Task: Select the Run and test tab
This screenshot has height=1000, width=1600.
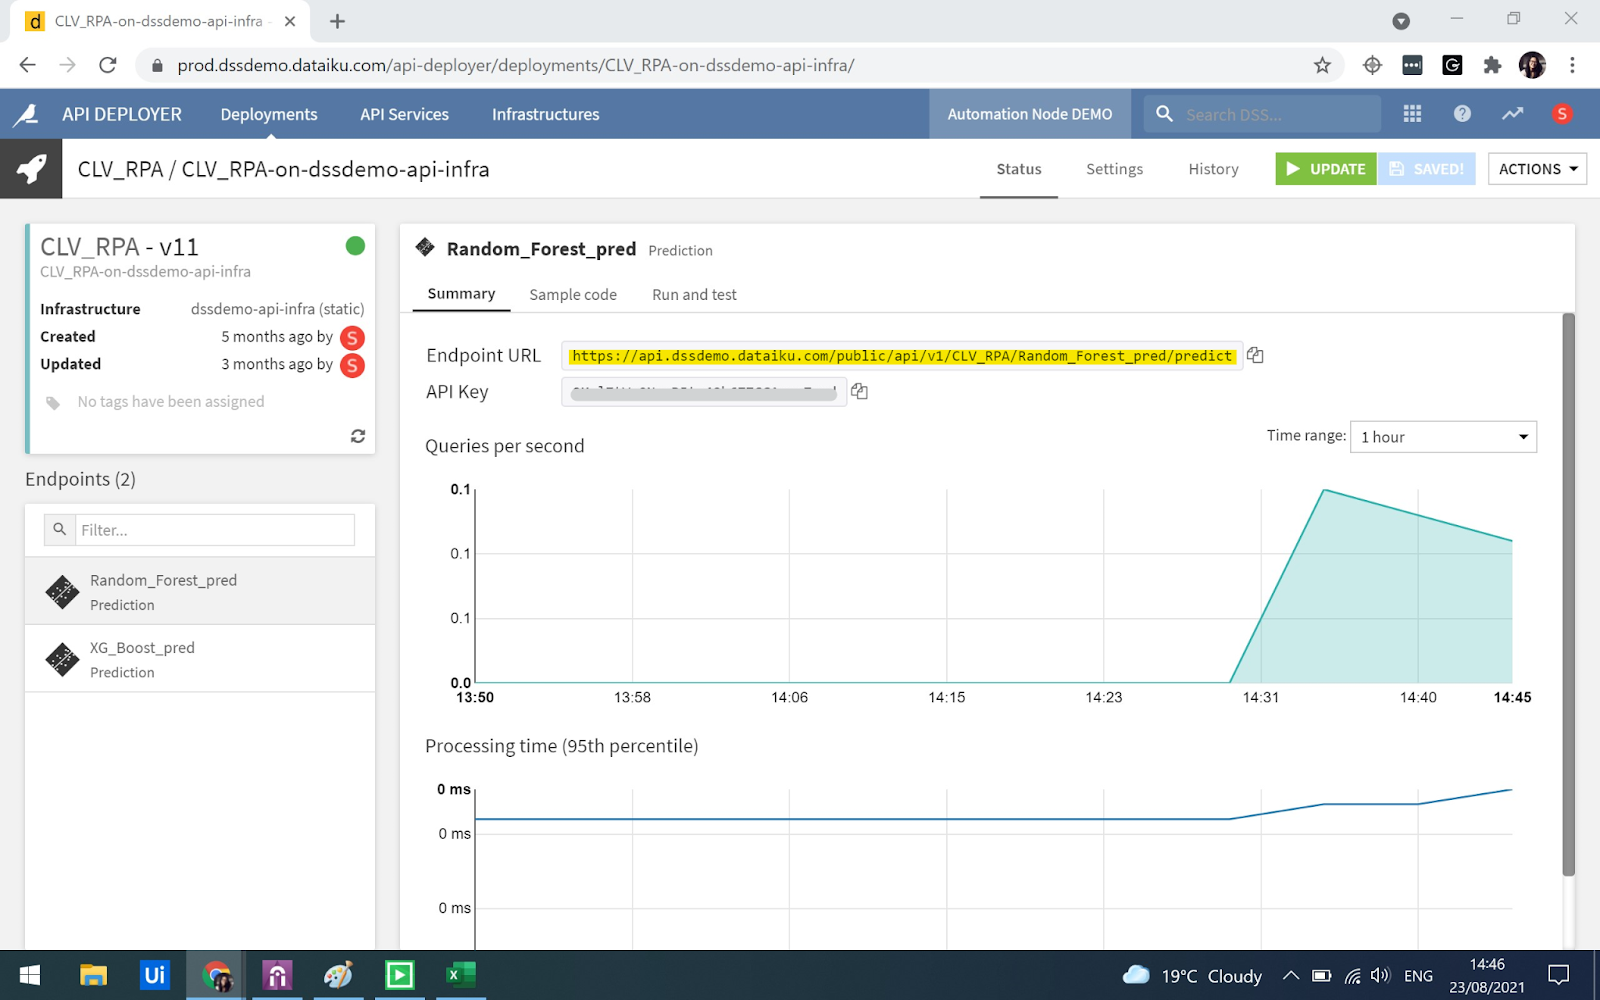Action: [694, 295]
